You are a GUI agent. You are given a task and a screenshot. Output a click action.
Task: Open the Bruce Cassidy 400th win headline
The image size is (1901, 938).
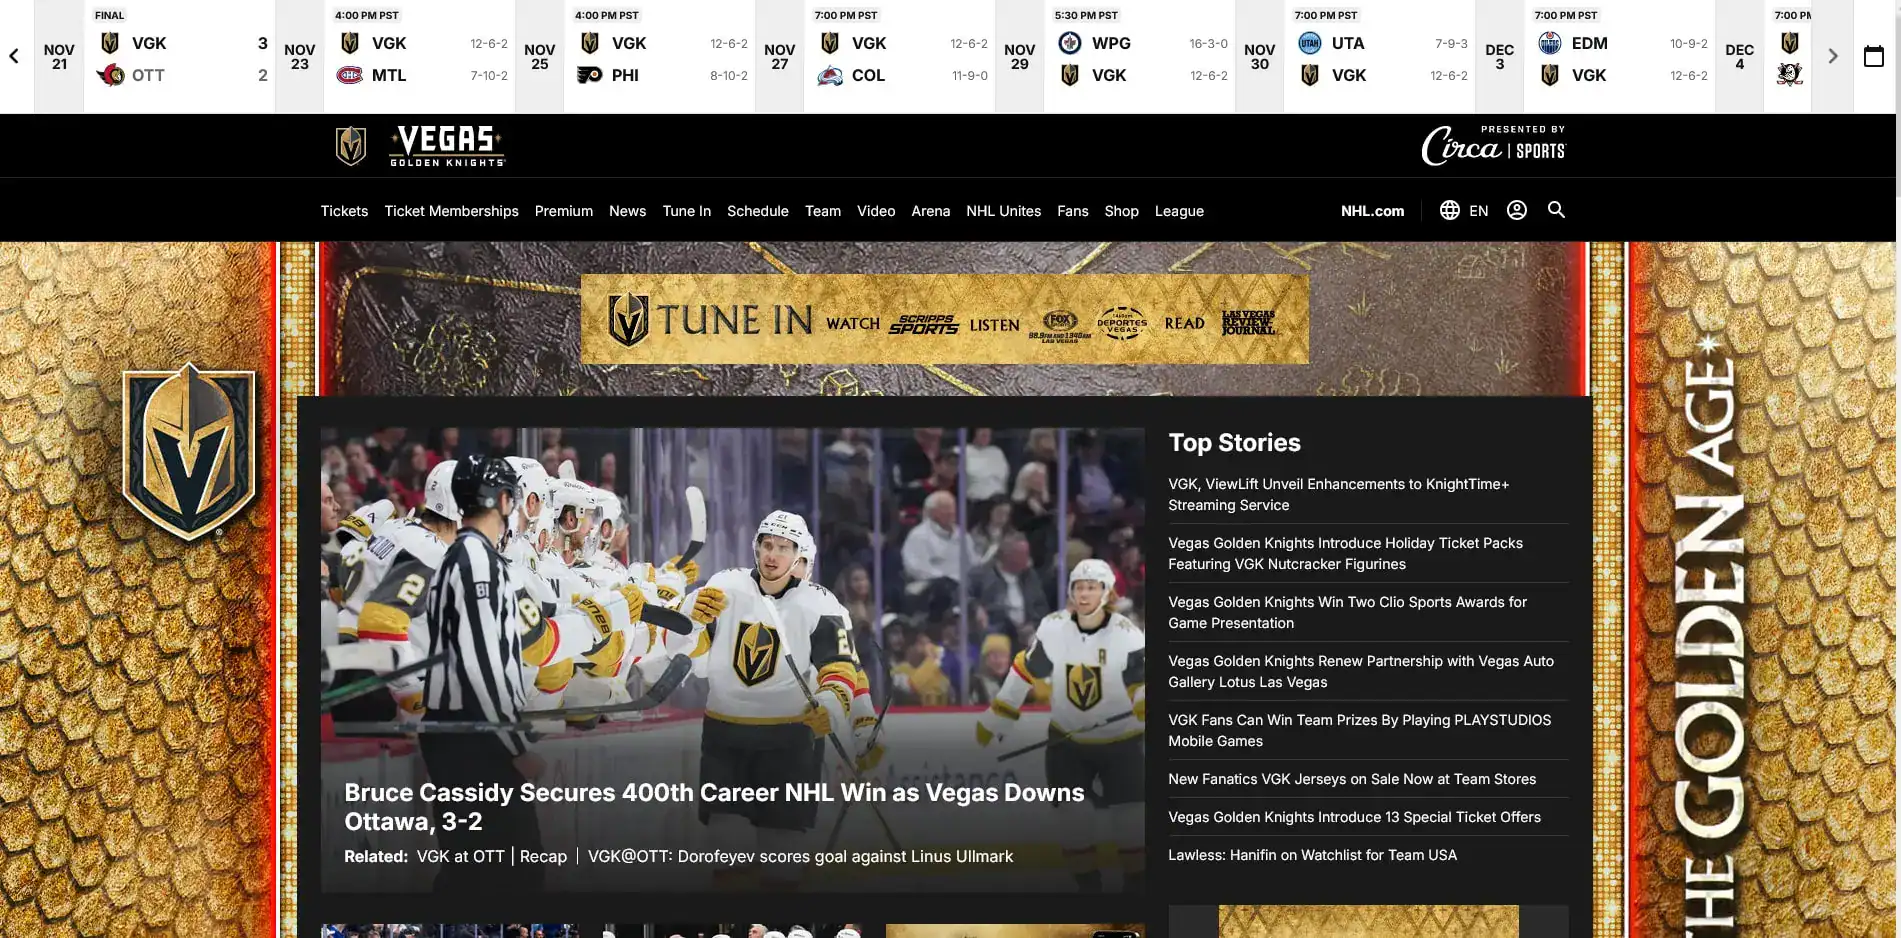click(714, 807)
